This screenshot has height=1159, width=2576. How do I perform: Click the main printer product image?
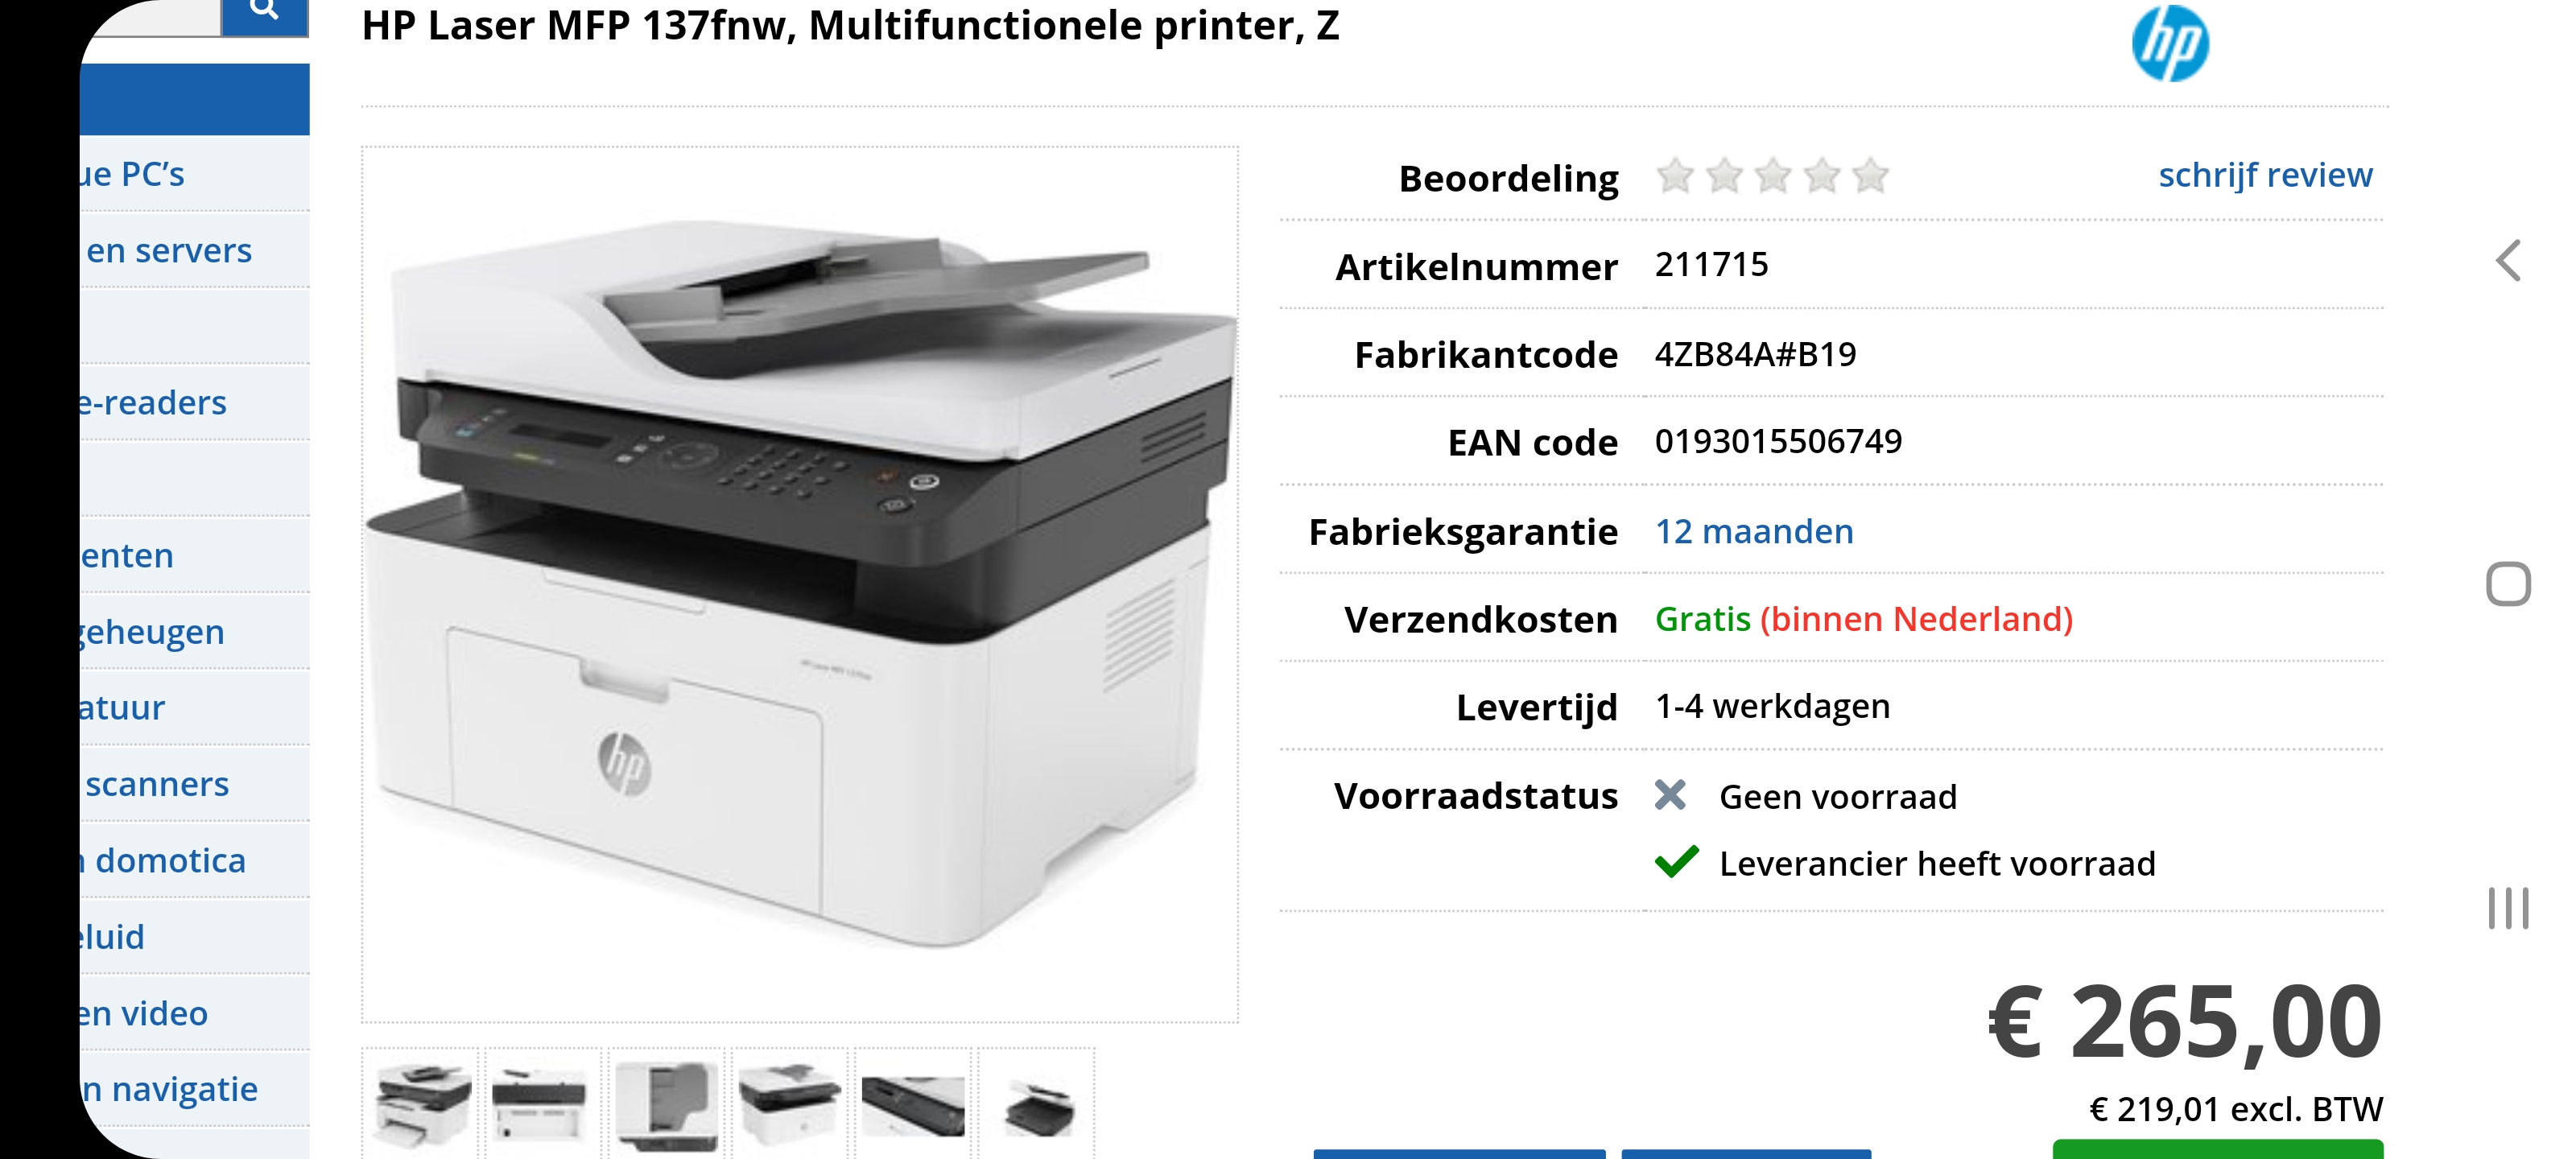pyautogui.click(x=800, y=584)
